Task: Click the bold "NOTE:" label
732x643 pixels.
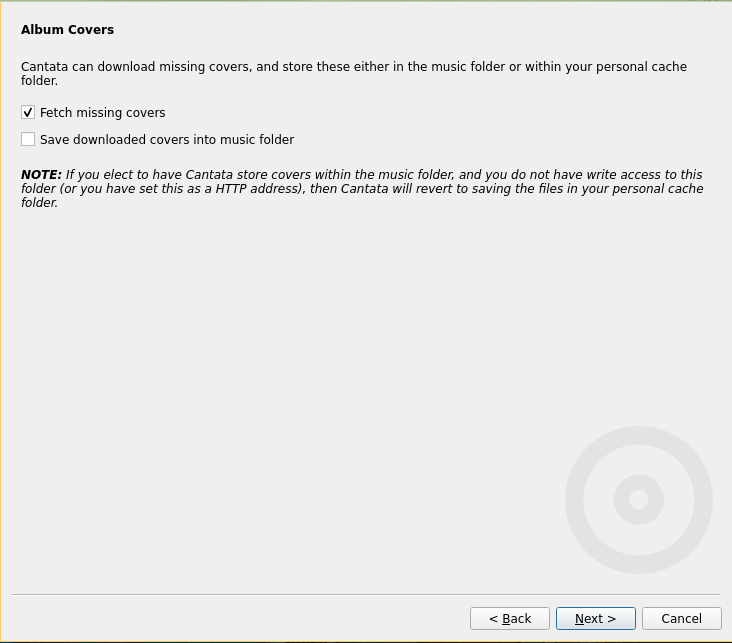Action: click(x=41, y=175)
